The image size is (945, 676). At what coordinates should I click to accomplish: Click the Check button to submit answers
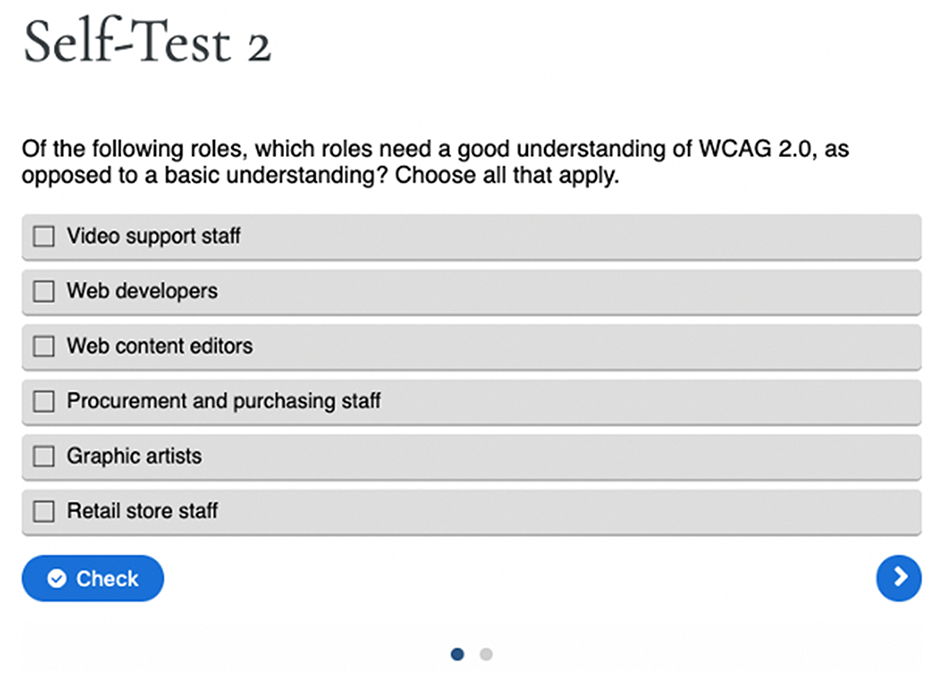92,578
